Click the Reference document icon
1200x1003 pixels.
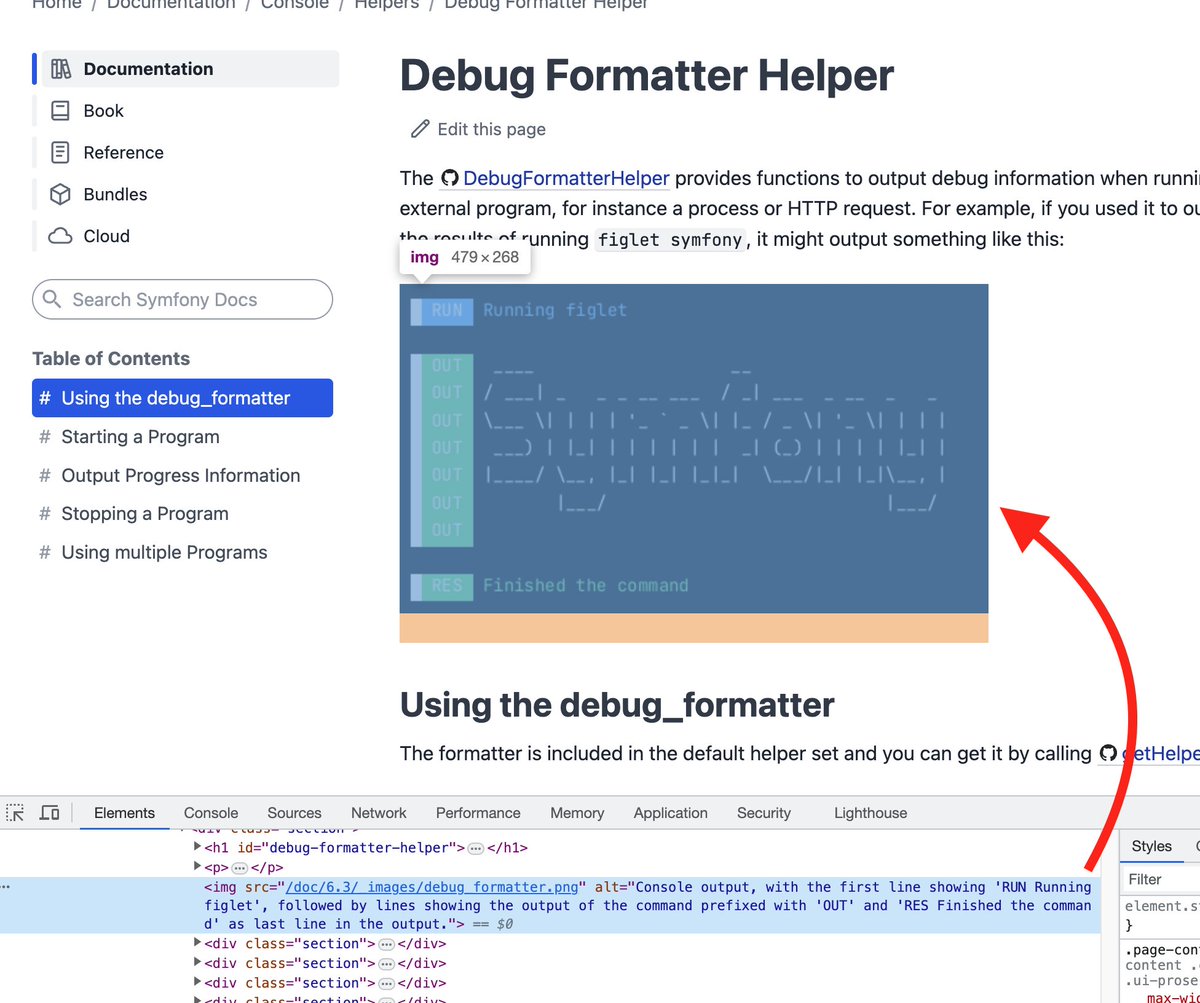click(x=61, y=153)
